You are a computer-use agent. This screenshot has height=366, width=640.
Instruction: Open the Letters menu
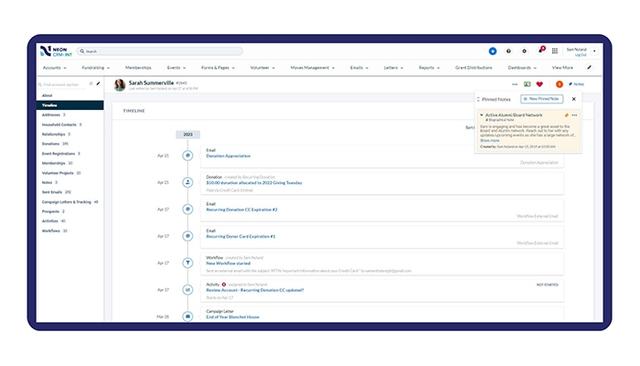coord(393,68)
